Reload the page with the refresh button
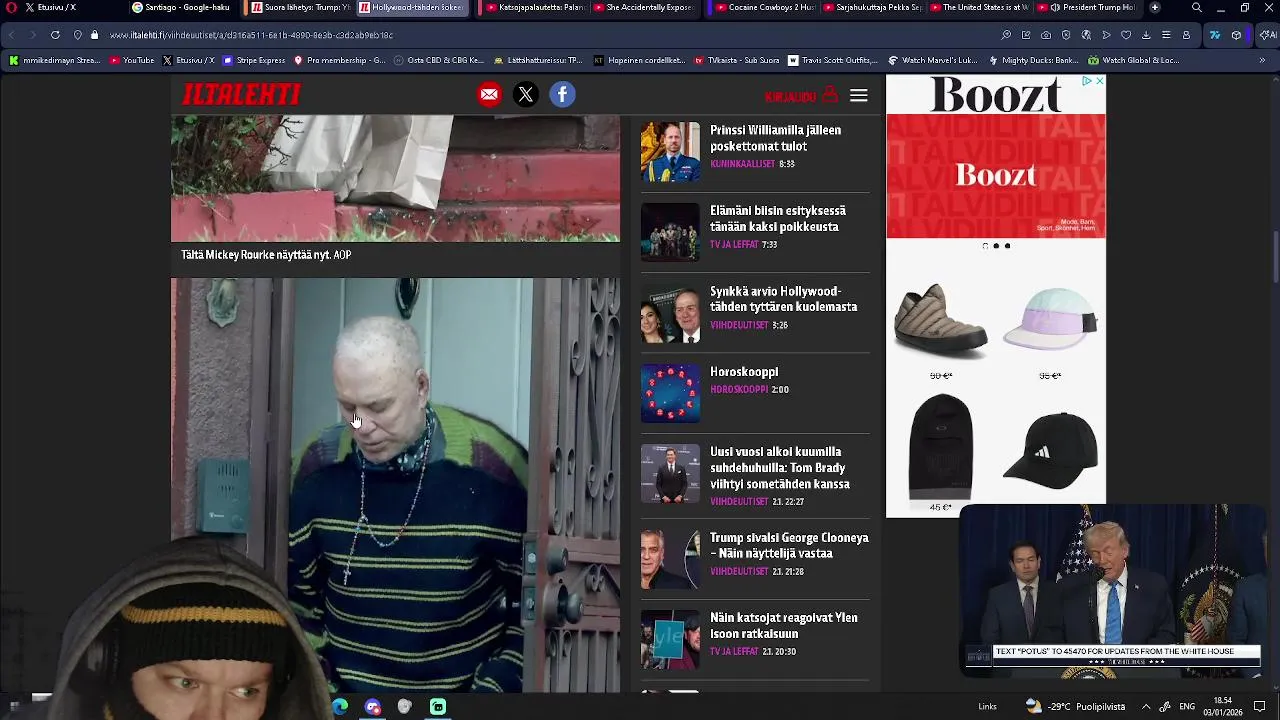 (55, 35)
